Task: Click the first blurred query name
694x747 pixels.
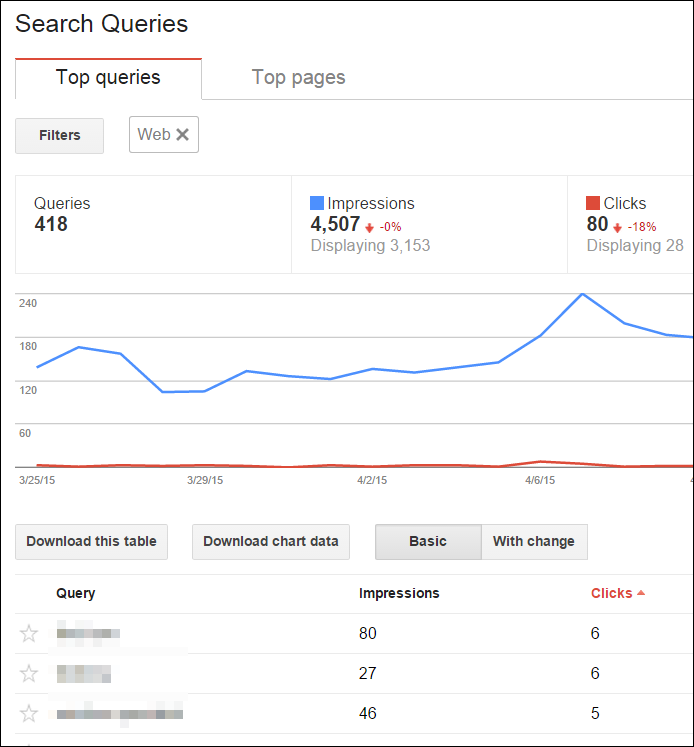Action: pos(88,633)
